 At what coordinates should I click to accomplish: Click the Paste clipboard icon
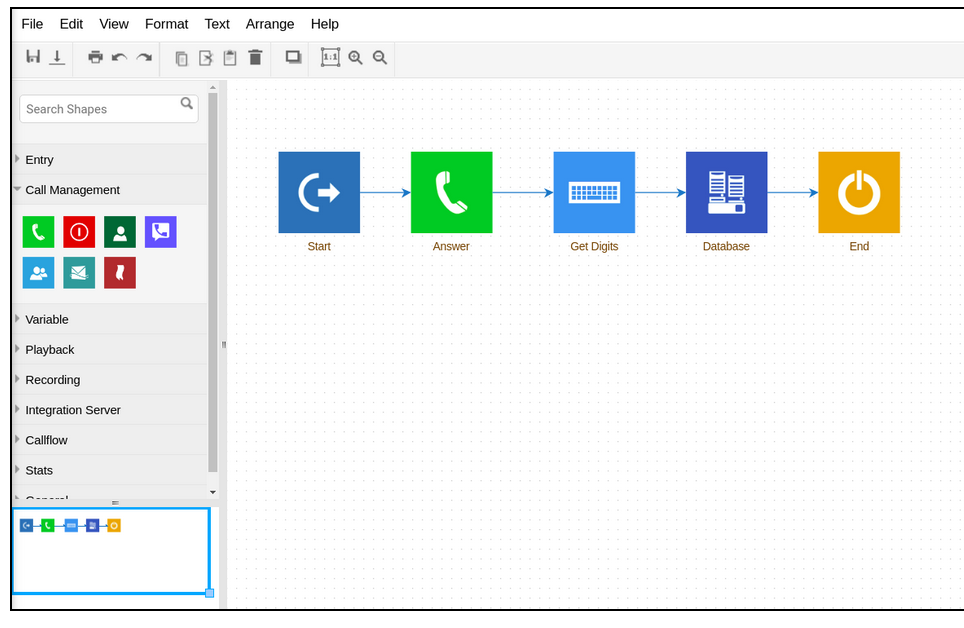[x=230, y=58]
